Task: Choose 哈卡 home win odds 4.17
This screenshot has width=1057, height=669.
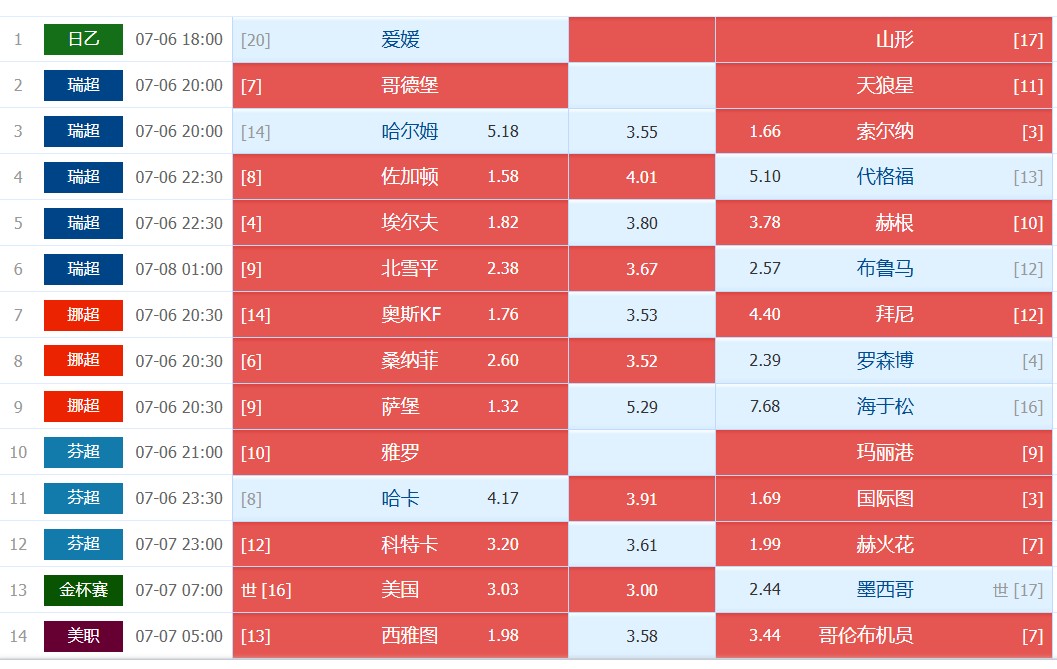Action: [400, 498]
